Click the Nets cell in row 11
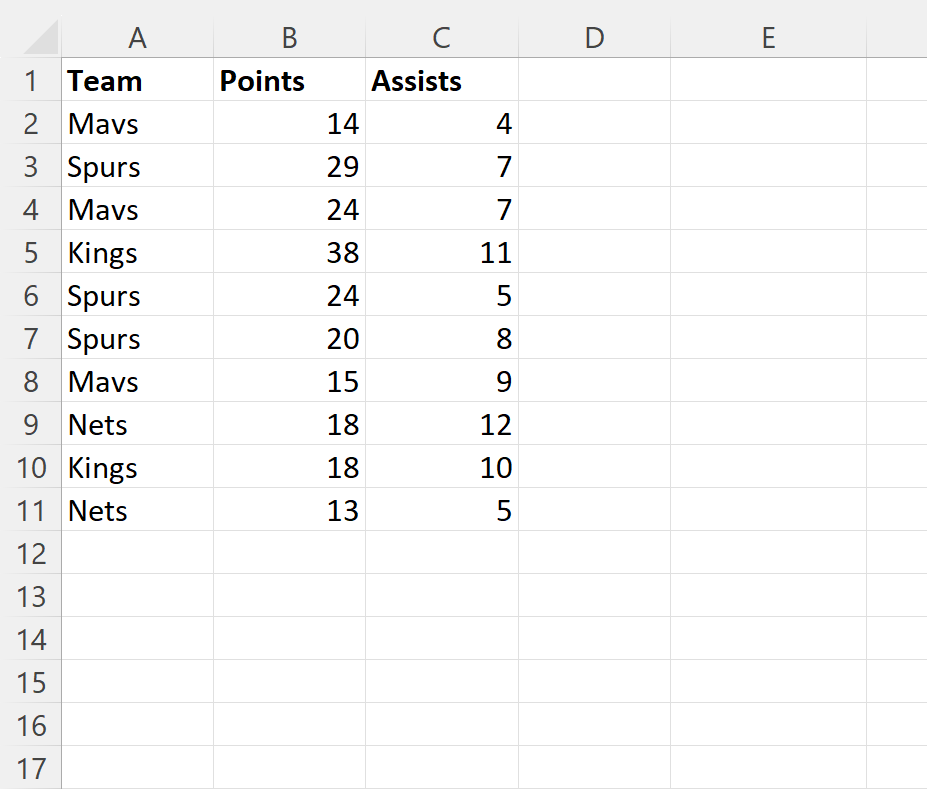The height and width of the screenshot is (789, 927). pyautogui.click(x=138, y=511)
